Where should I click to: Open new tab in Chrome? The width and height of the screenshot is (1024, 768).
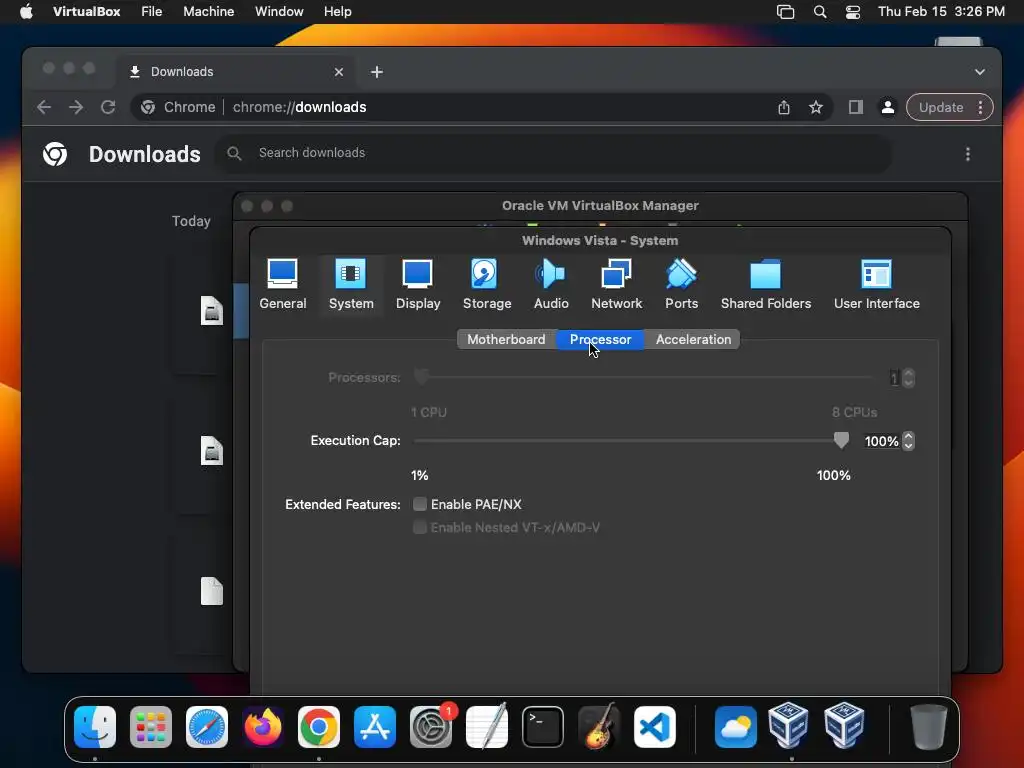377,72
